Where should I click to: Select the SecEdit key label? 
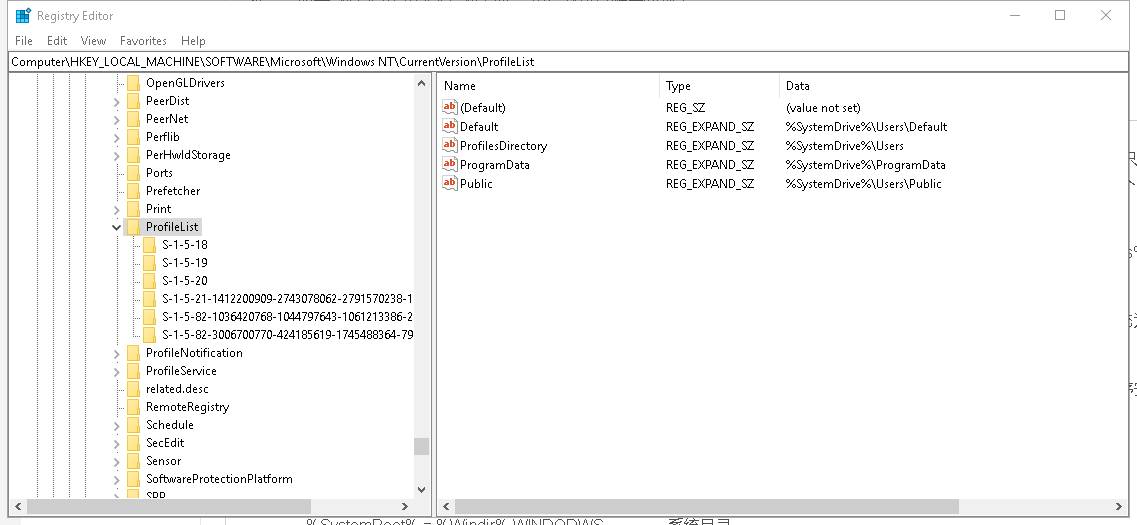[165, 443]
